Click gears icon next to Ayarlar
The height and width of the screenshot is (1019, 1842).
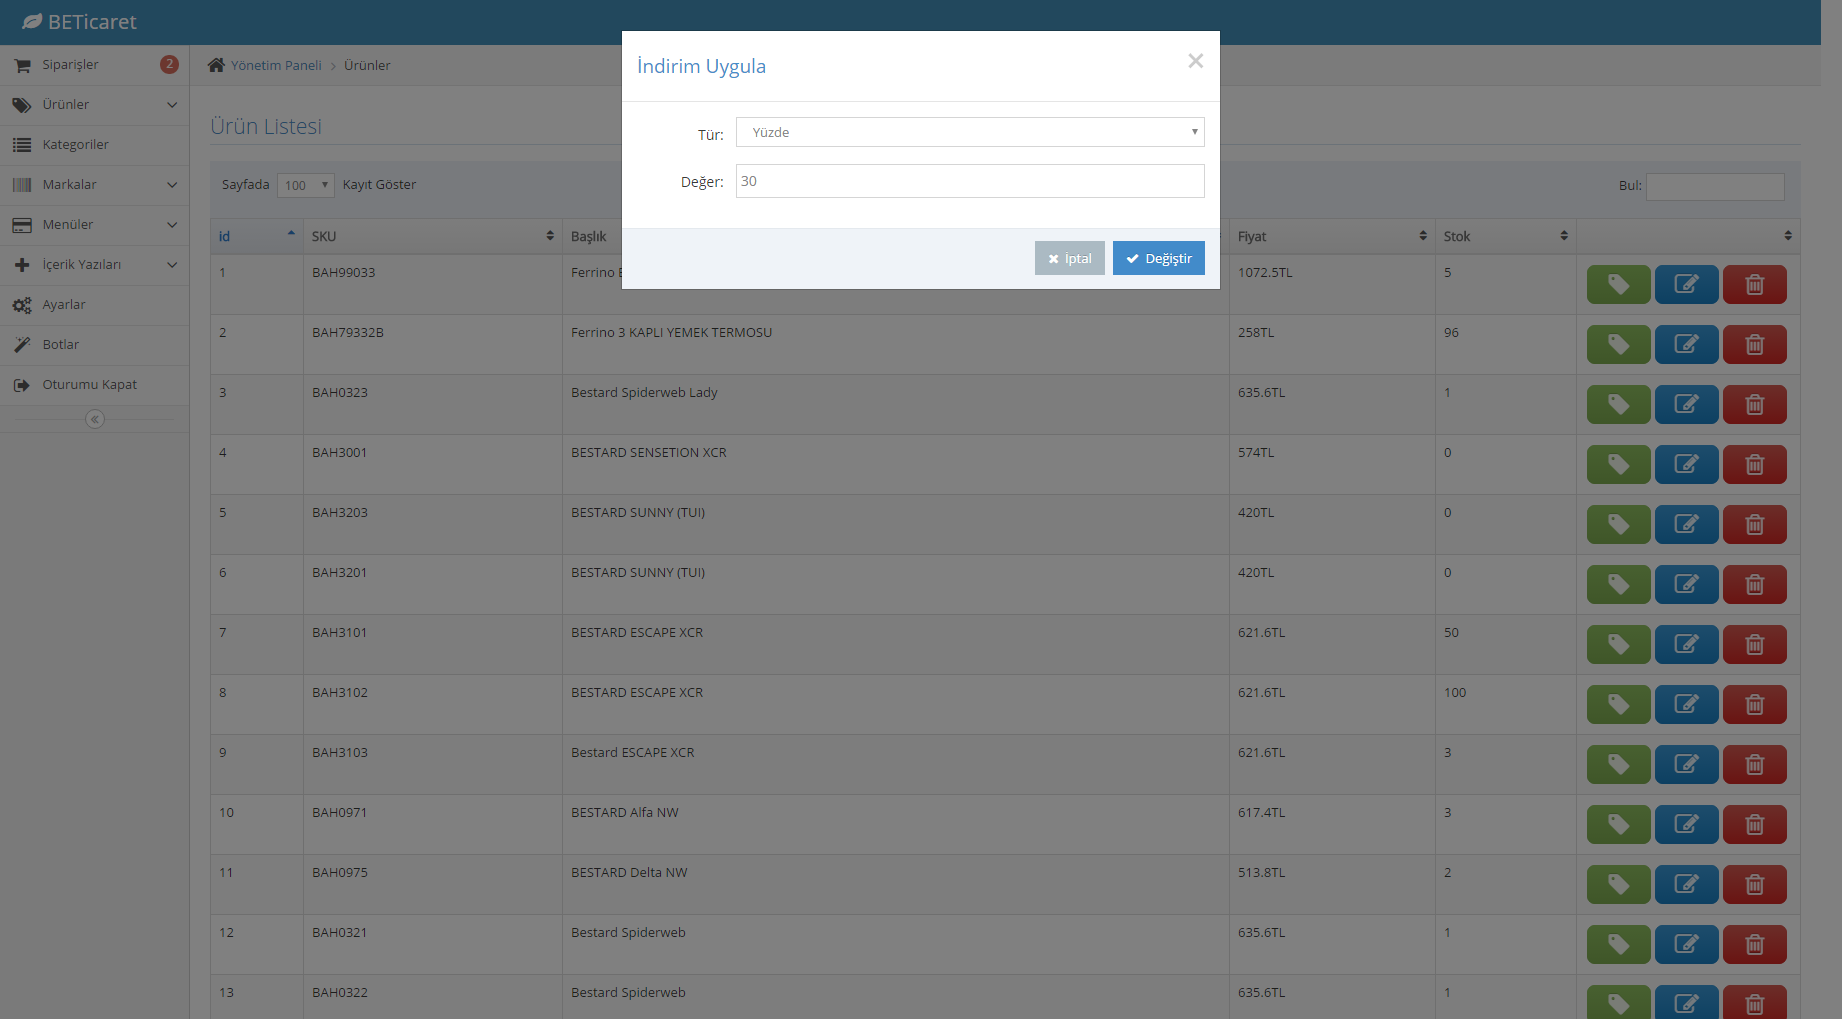22,305
